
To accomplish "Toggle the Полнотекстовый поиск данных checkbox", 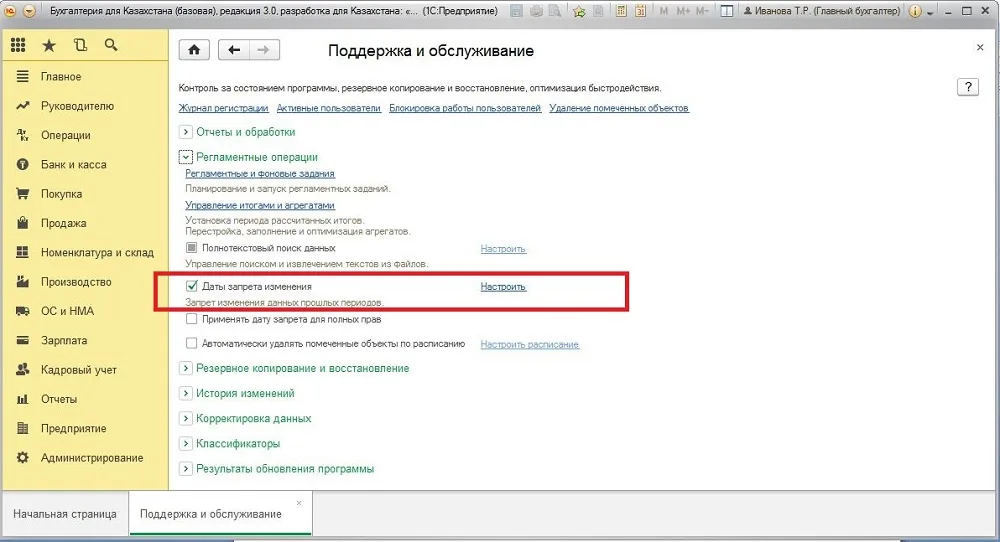I will (191, 247).
